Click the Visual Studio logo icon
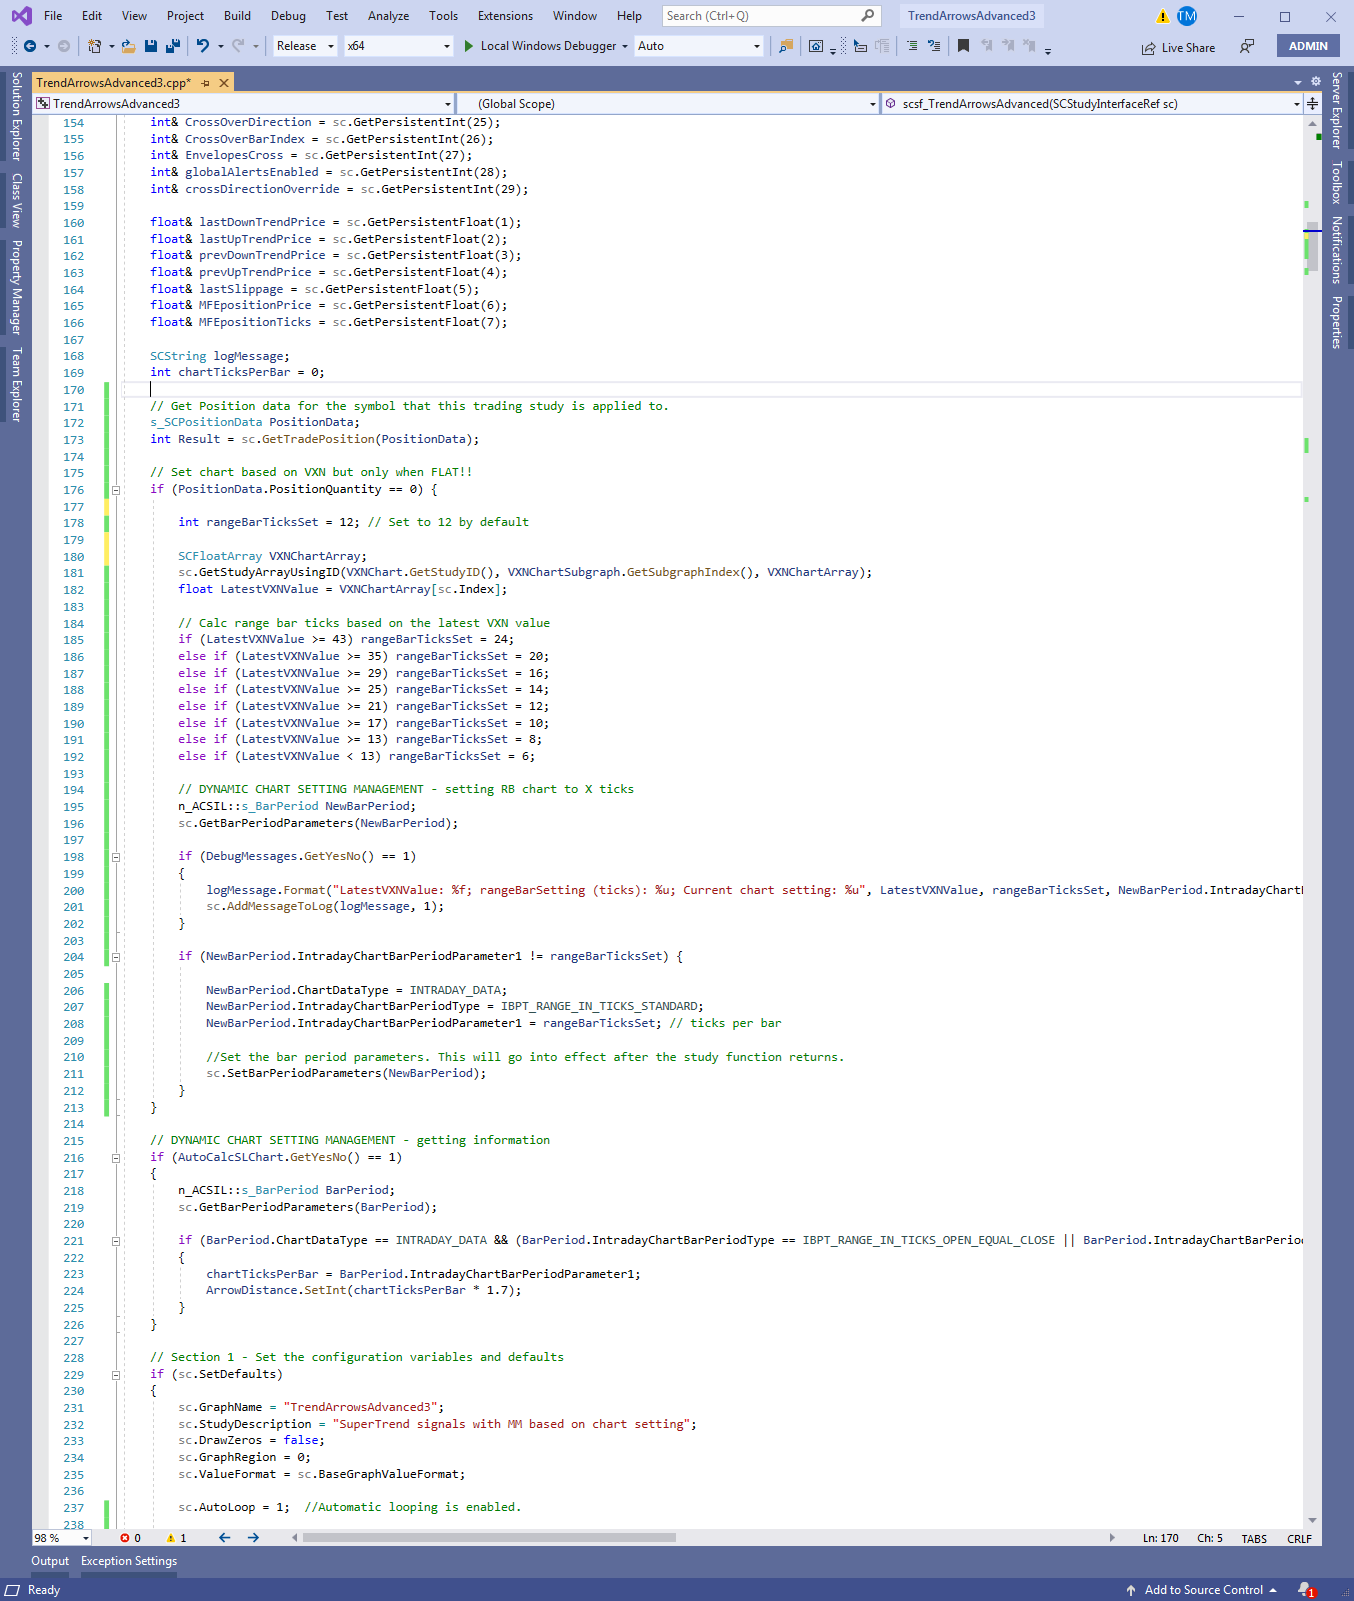 tap(21, 16)
